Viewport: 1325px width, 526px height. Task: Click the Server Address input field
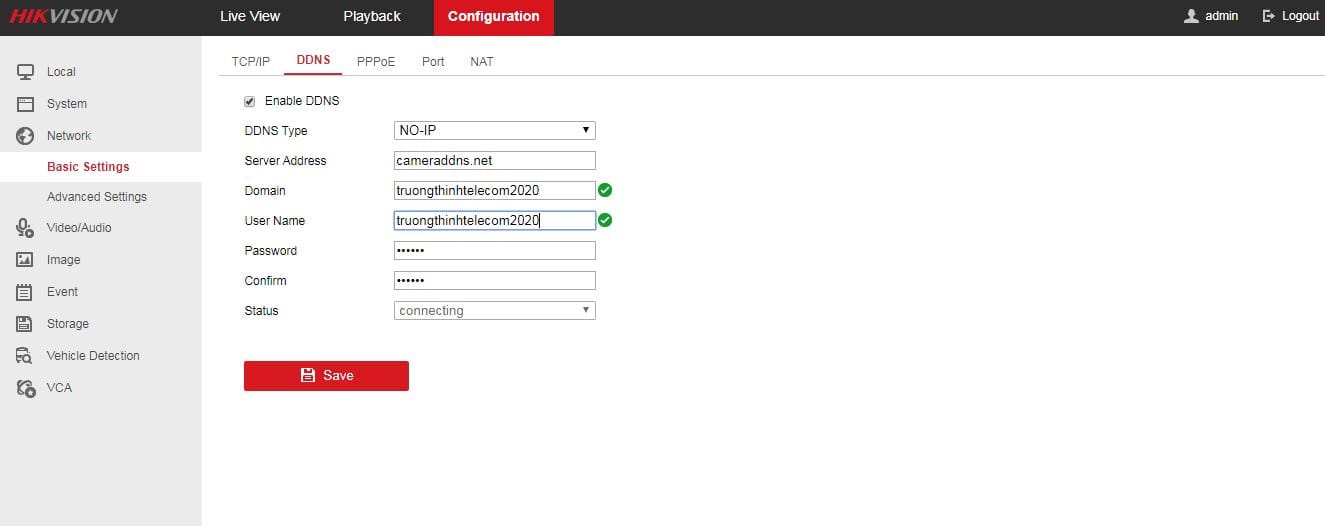point(495,161)
